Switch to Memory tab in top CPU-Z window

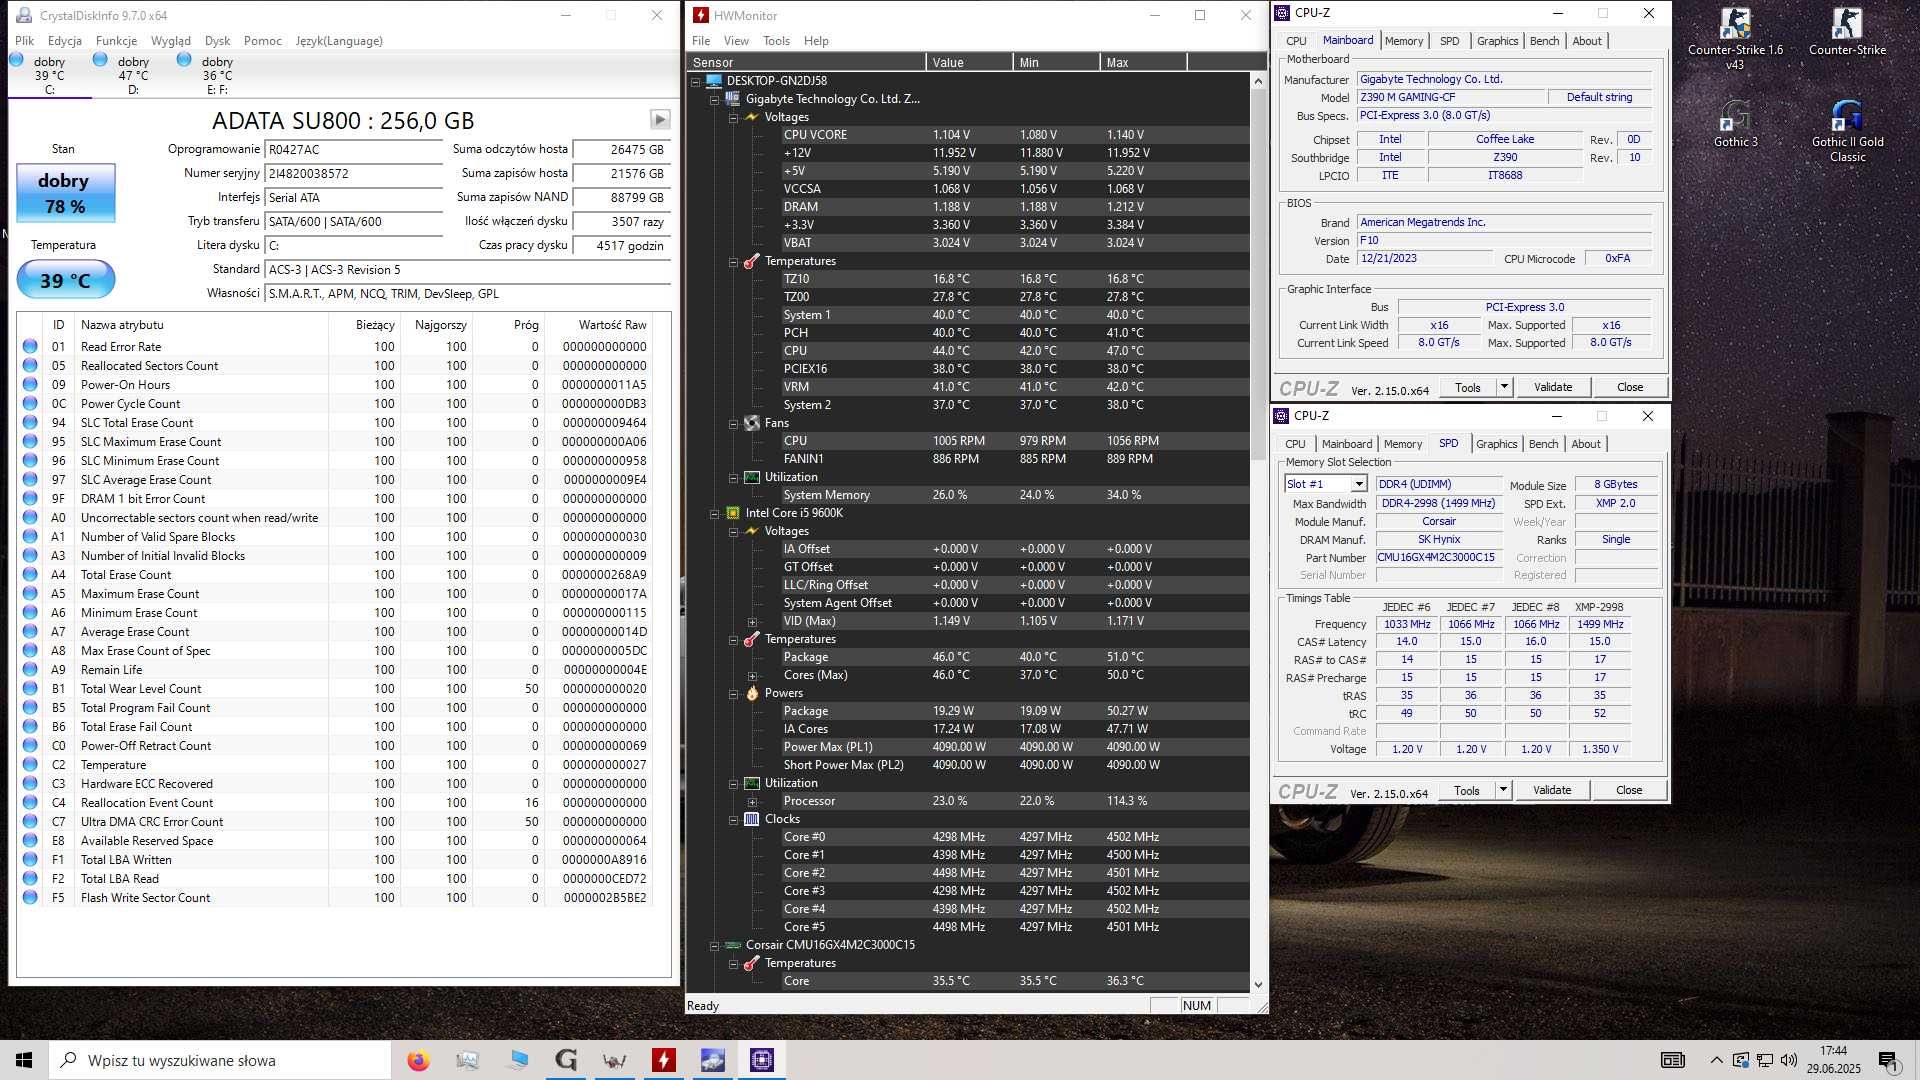(x=1404, y=41)
